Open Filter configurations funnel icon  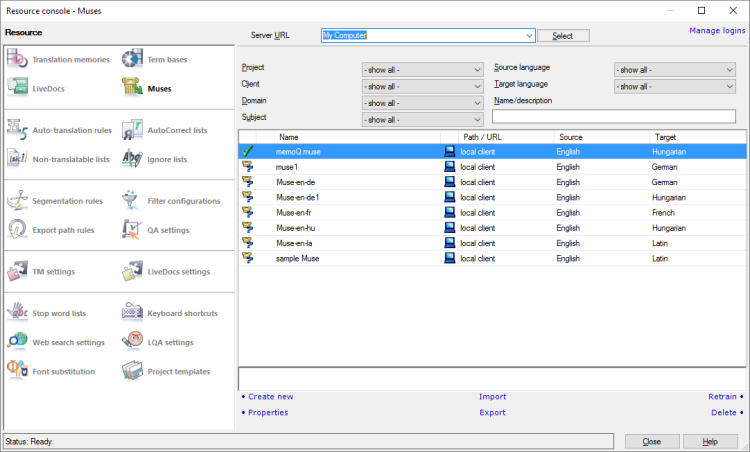132,200
